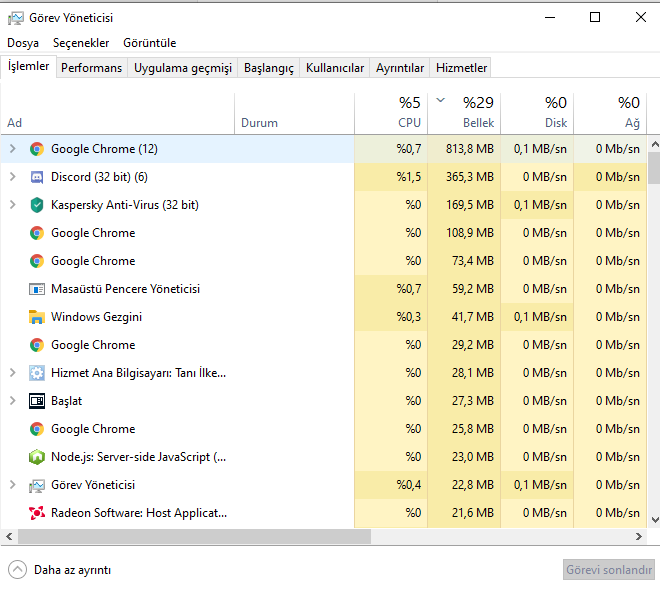The width and height of the screenshot is (660, 589).
Task: Click the vertical scrollbar down arrow
Action: coord(654,520)
